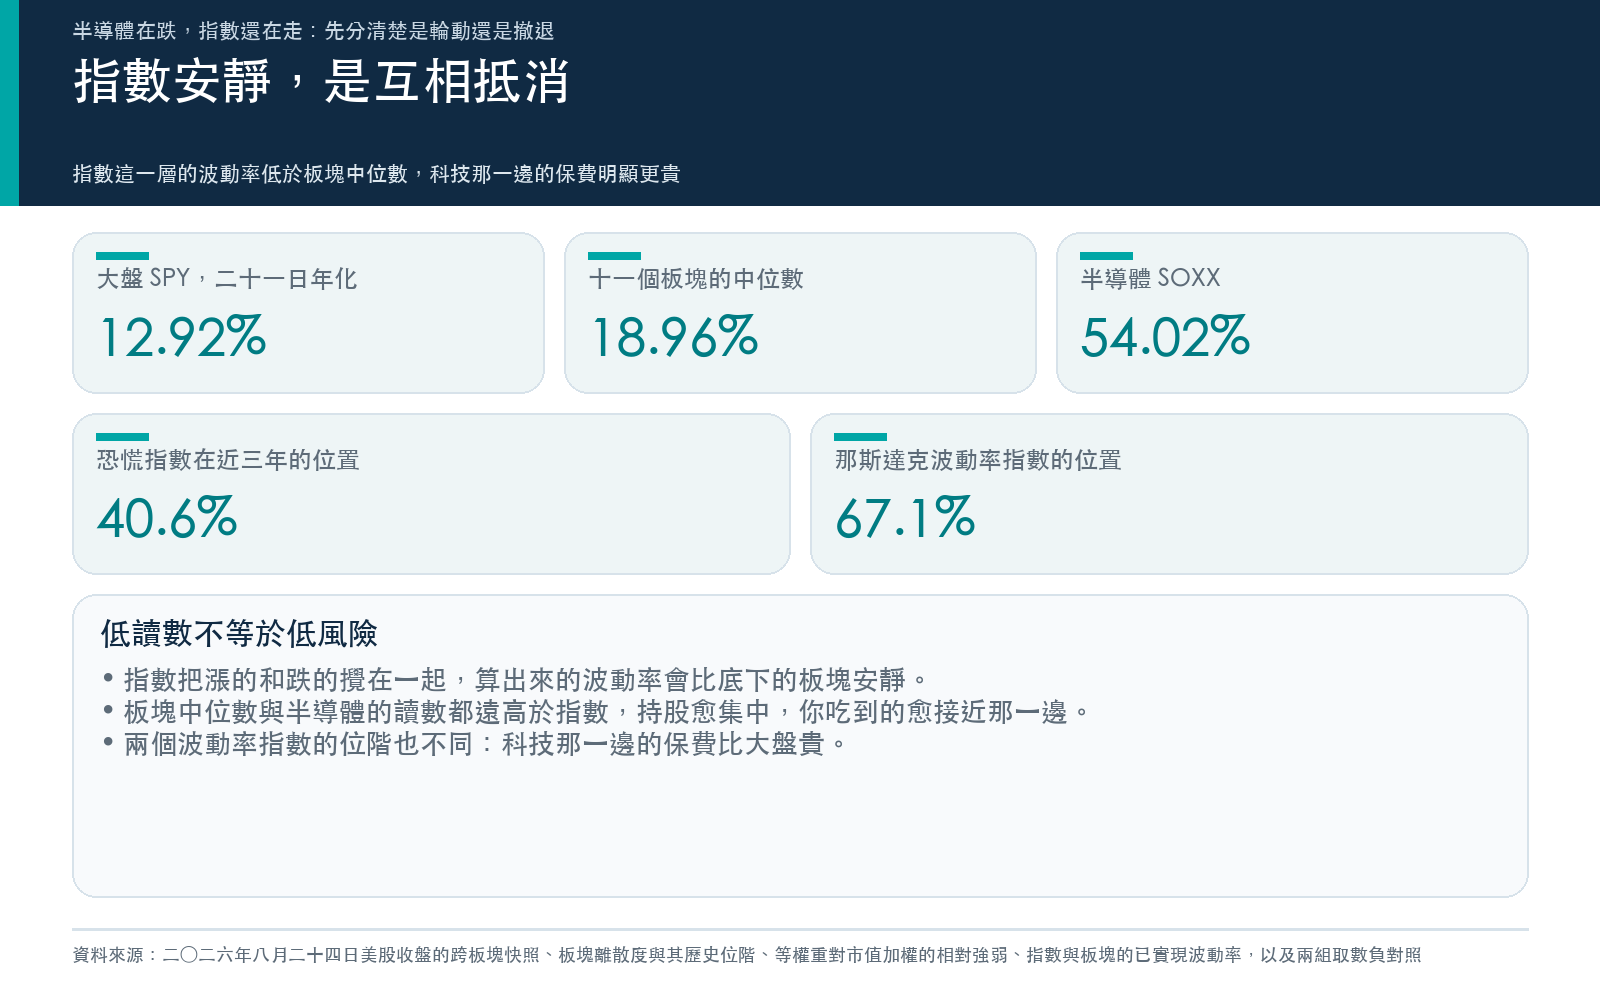Click the value 18.96%

pyautogui.click(x=675, y=336)
